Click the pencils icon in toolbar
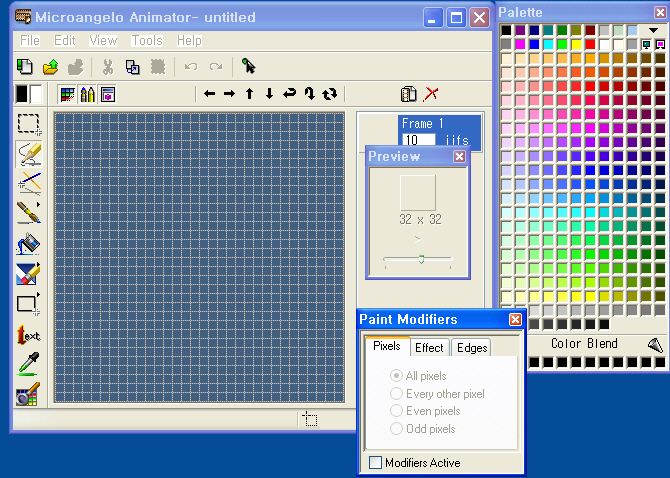This screenshot has width=670, height=478. [87, 94]
